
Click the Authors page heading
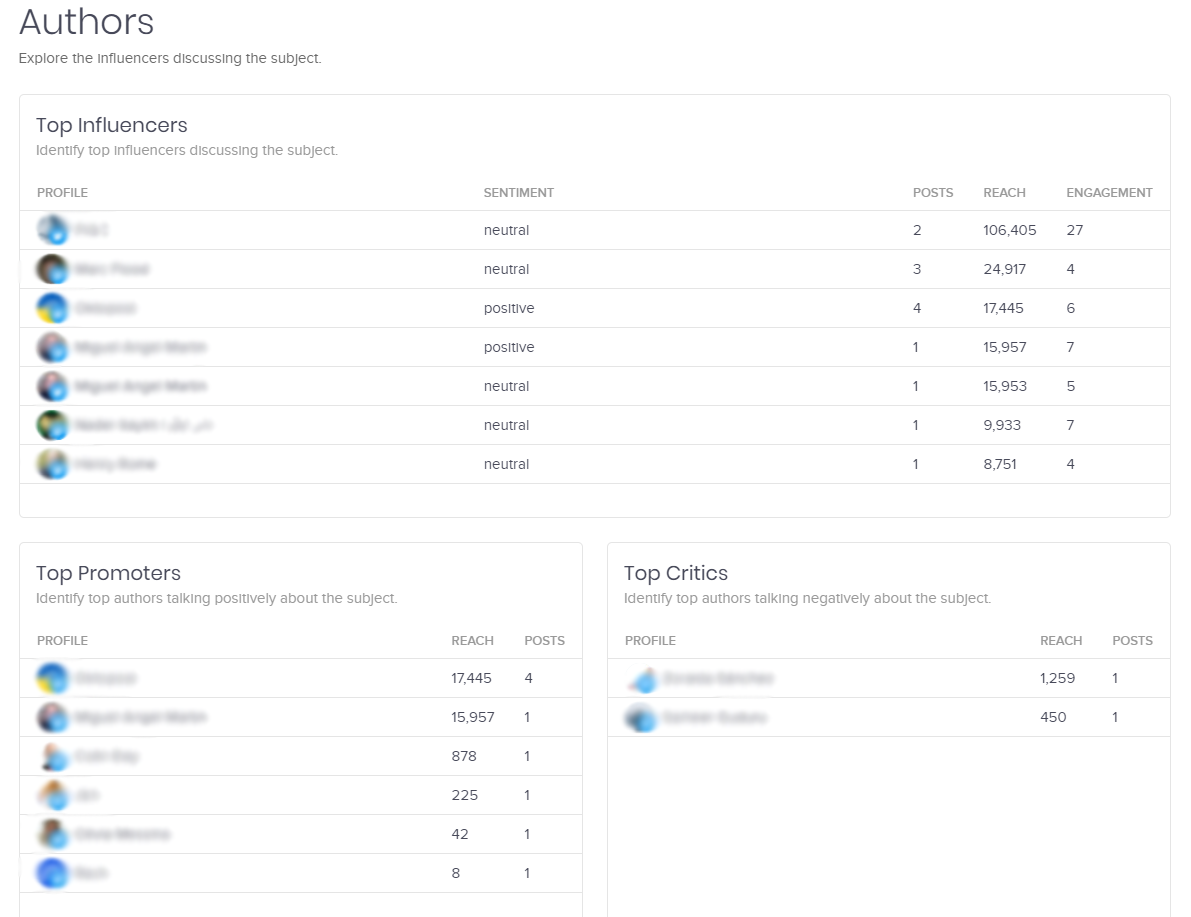pyautogui.click(x=85, y=22)
